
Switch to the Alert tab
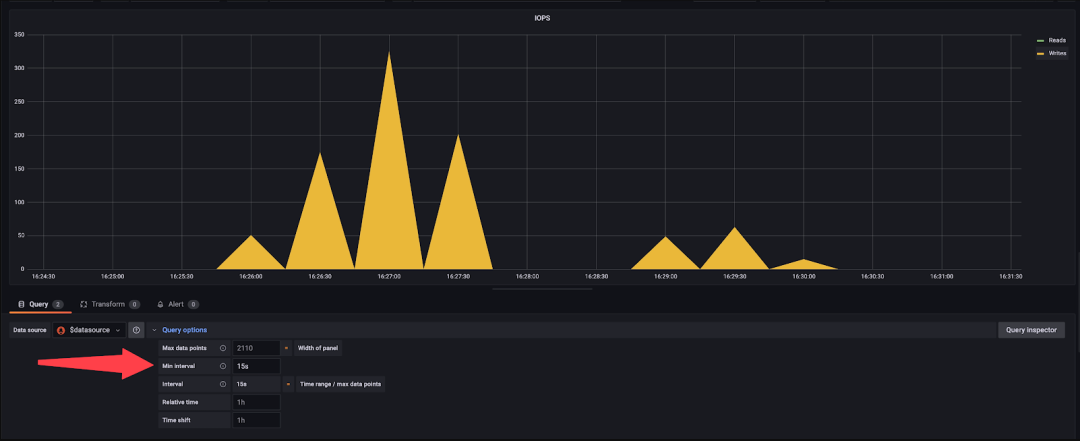(x=178, y=304)
